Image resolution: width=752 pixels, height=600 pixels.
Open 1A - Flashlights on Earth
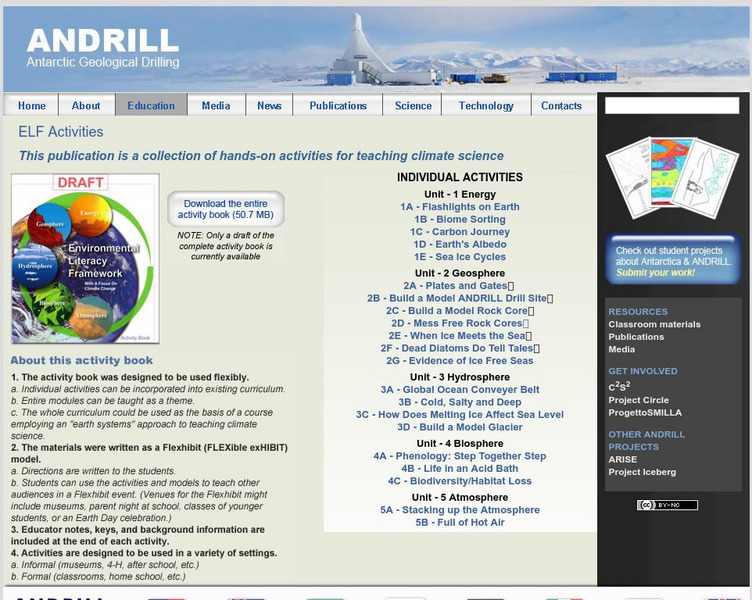click(460, 207)
